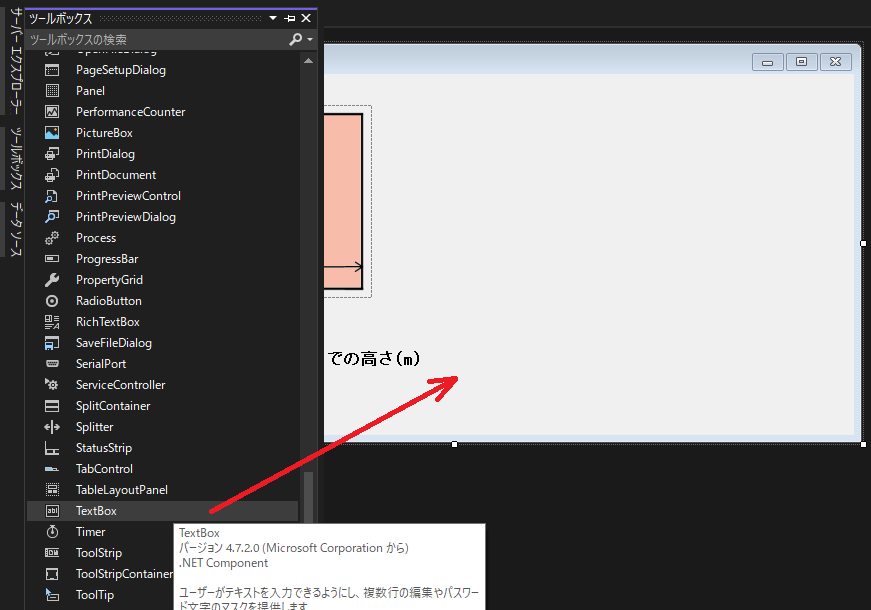Screen dimensions: 871x610
Task: Click the Process gears icon
Action: click(x=52, y=238)
